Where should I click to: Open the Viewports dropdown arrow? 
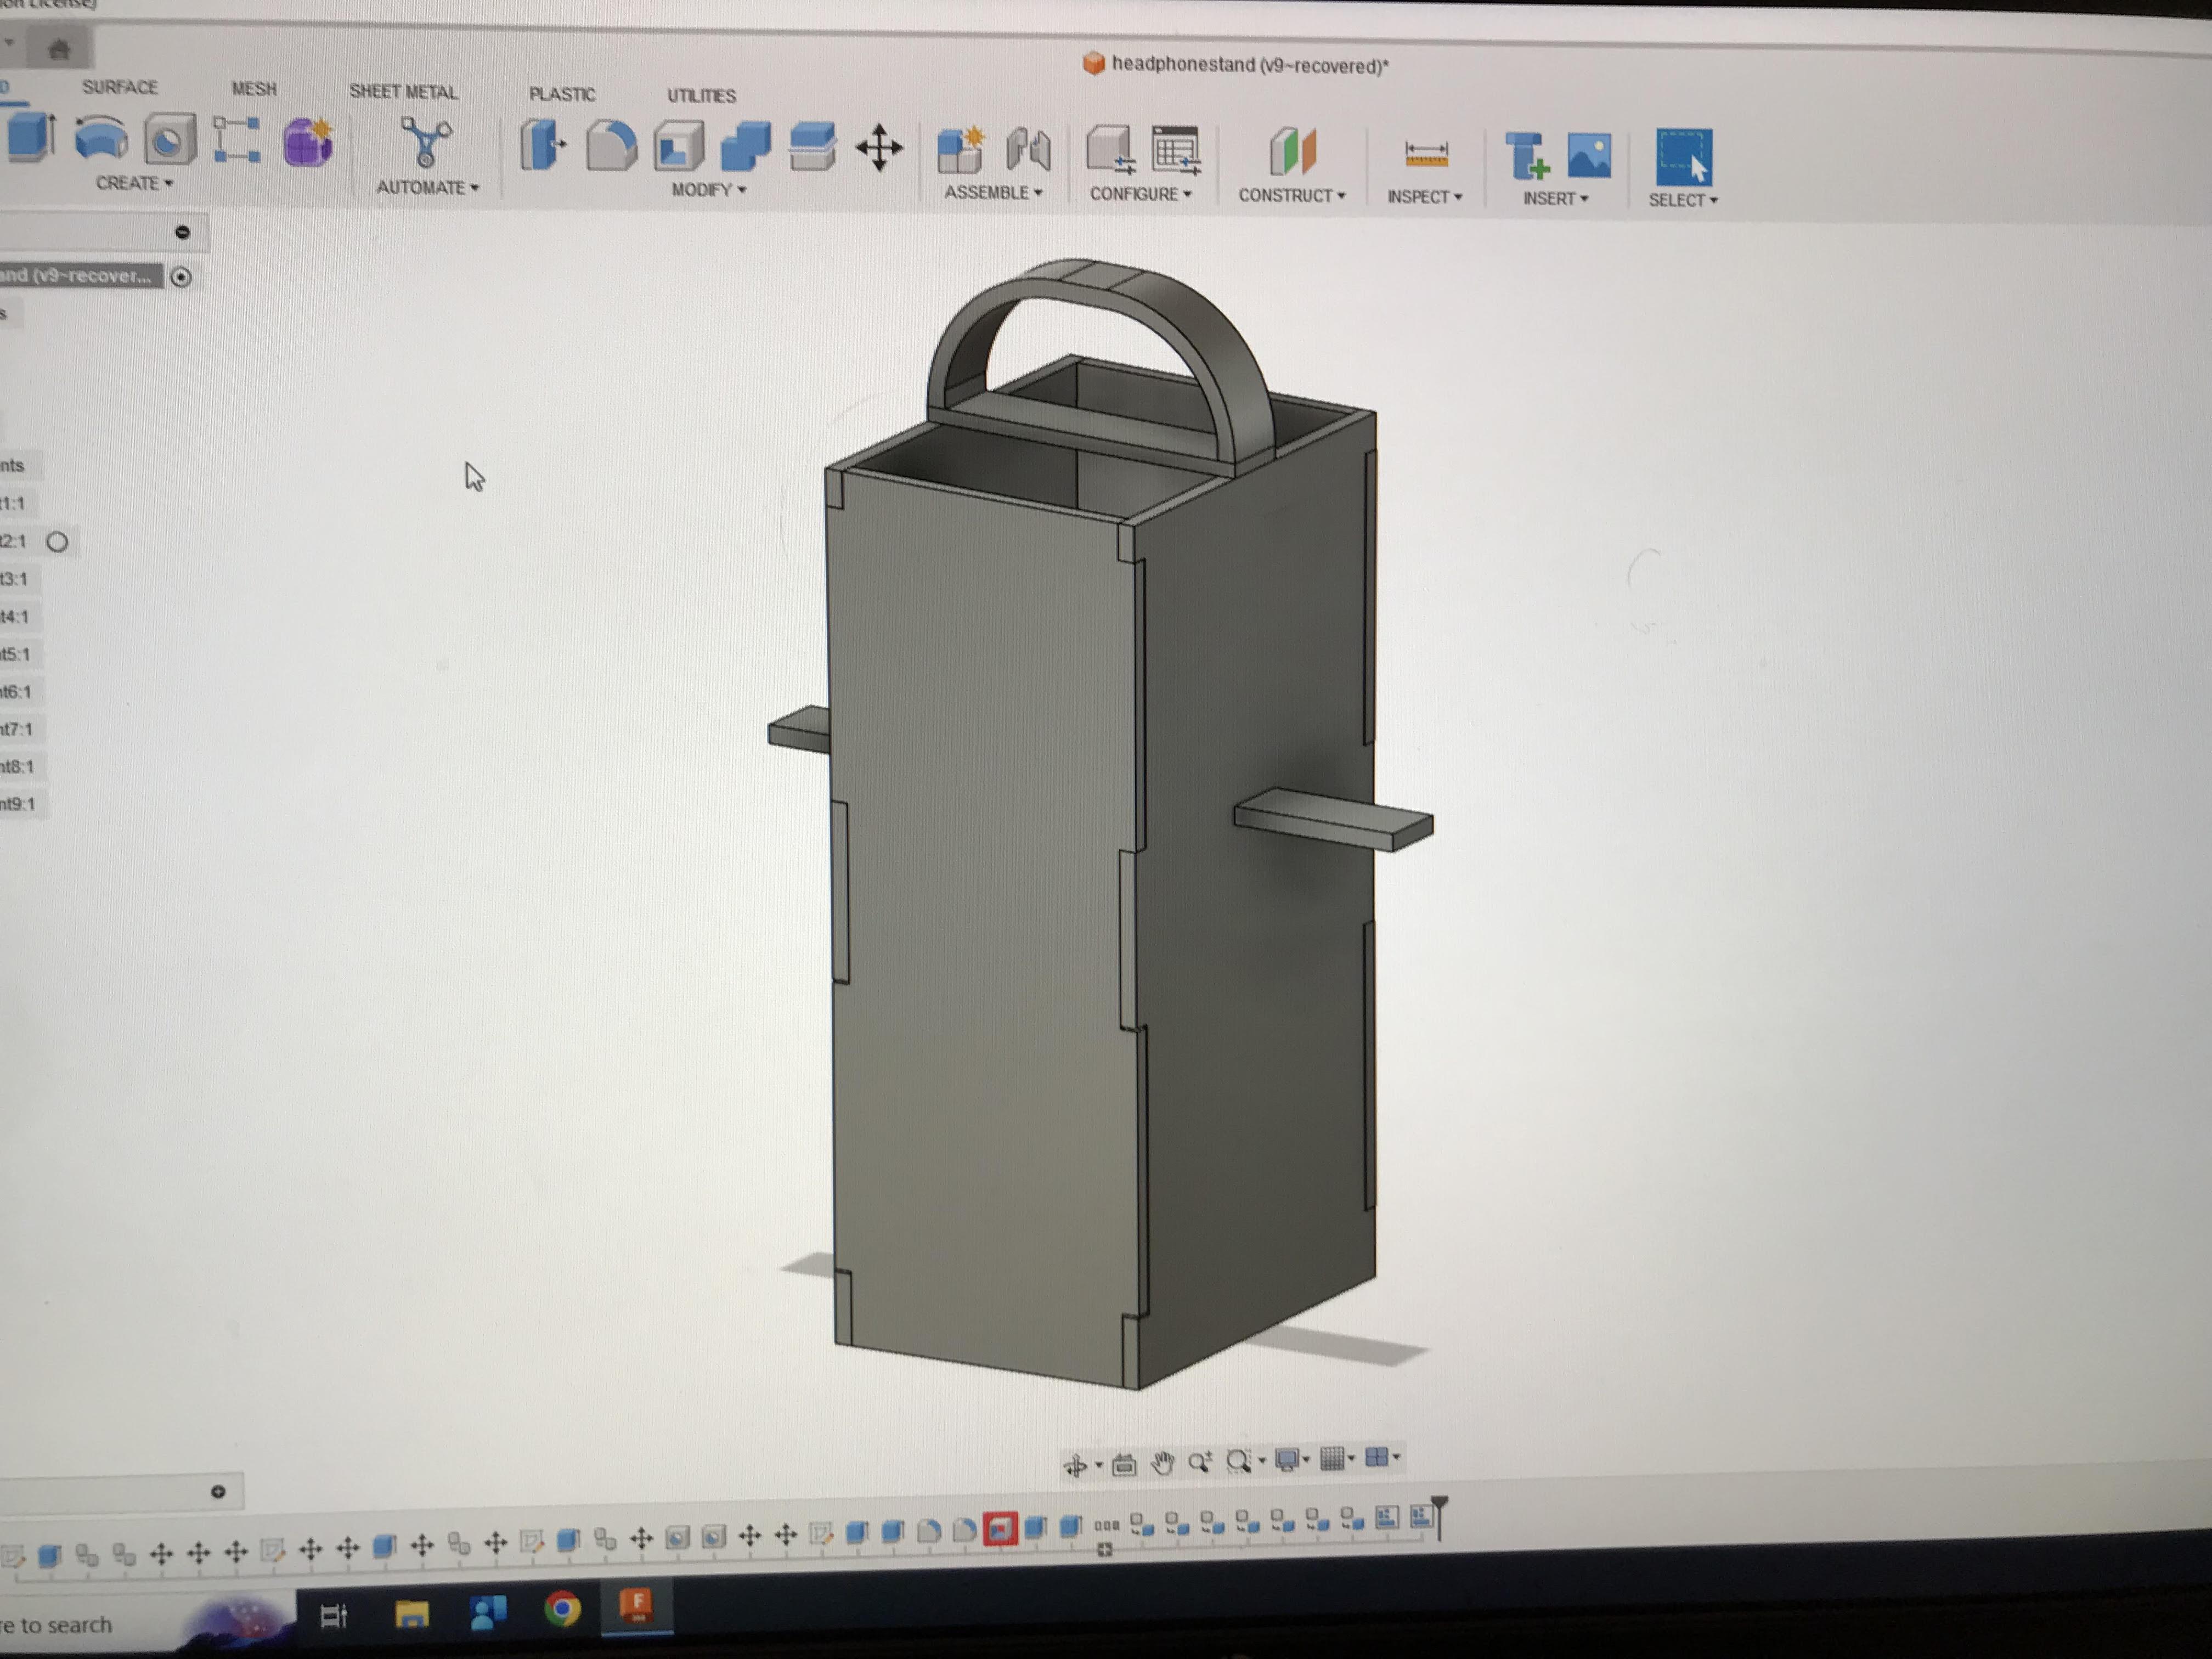[1397, 1457]
